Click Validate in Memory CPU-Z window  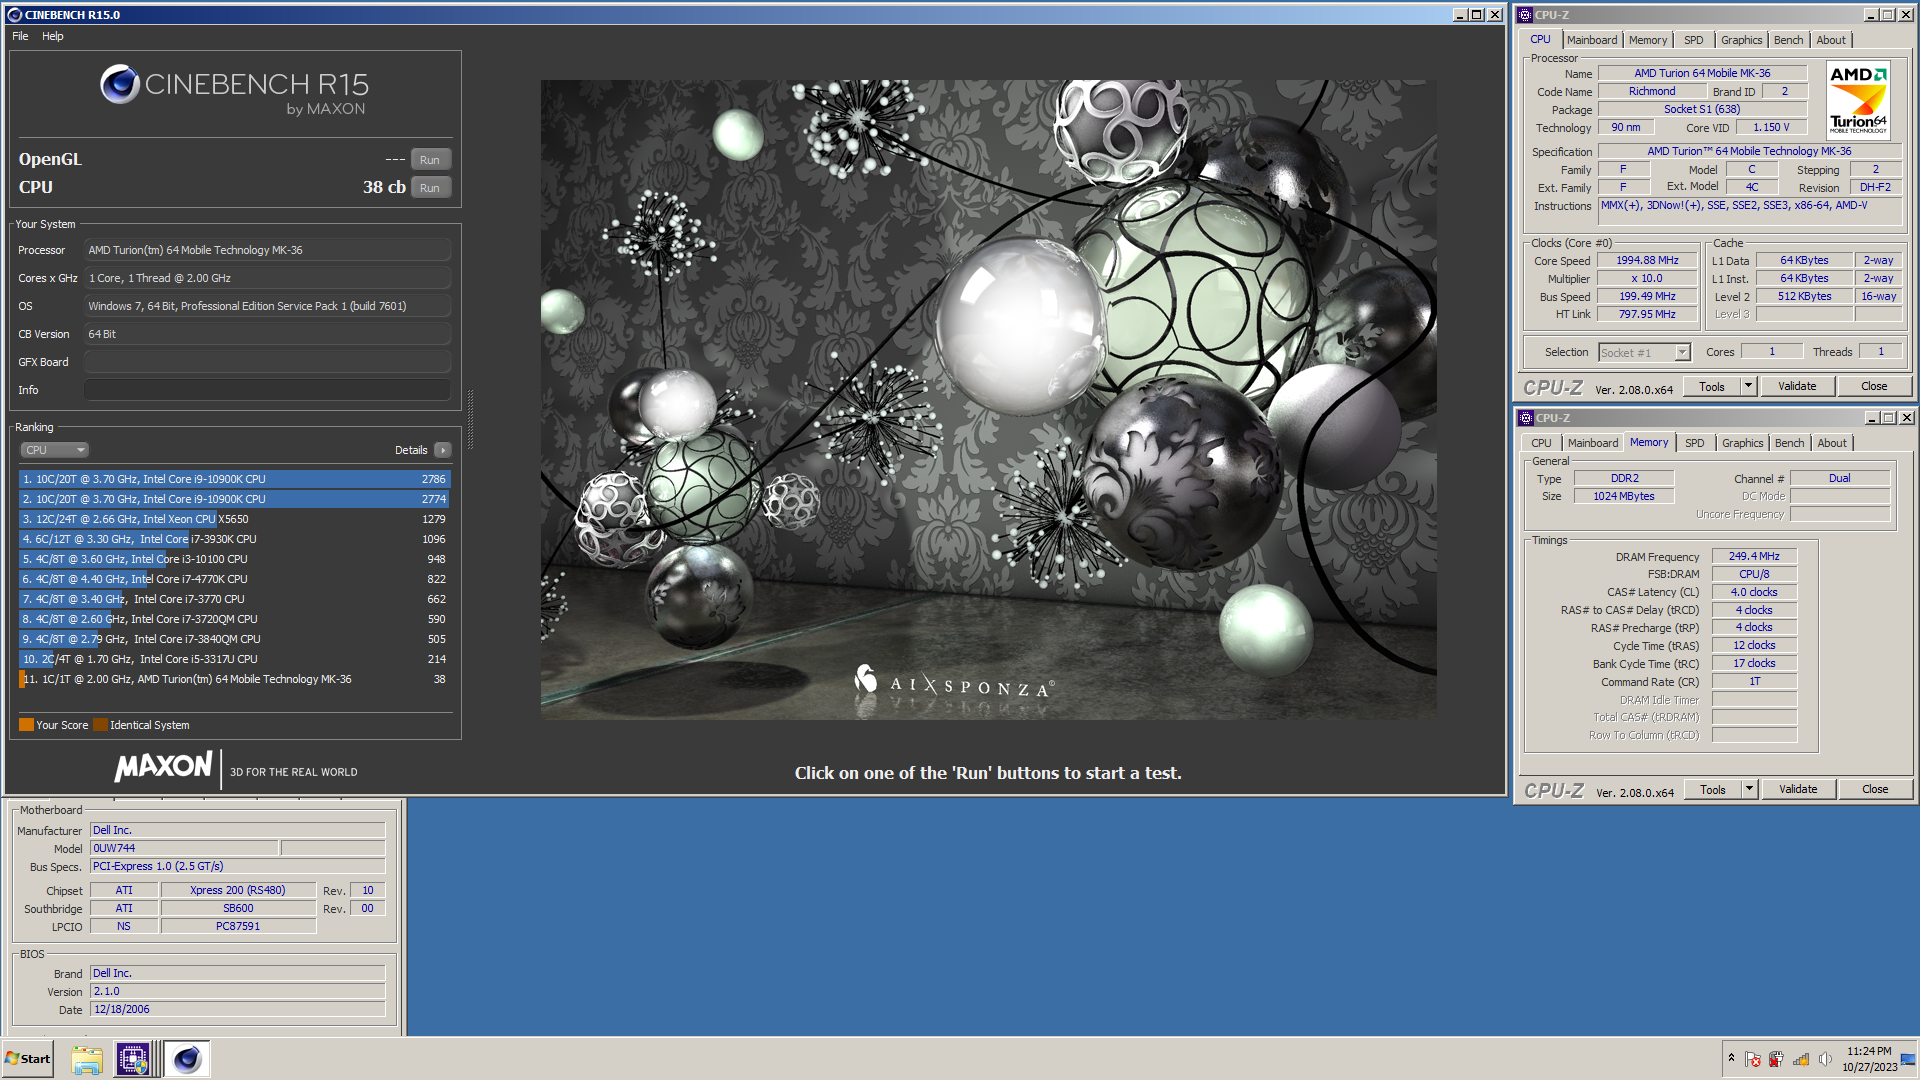tap(1798, 790)
